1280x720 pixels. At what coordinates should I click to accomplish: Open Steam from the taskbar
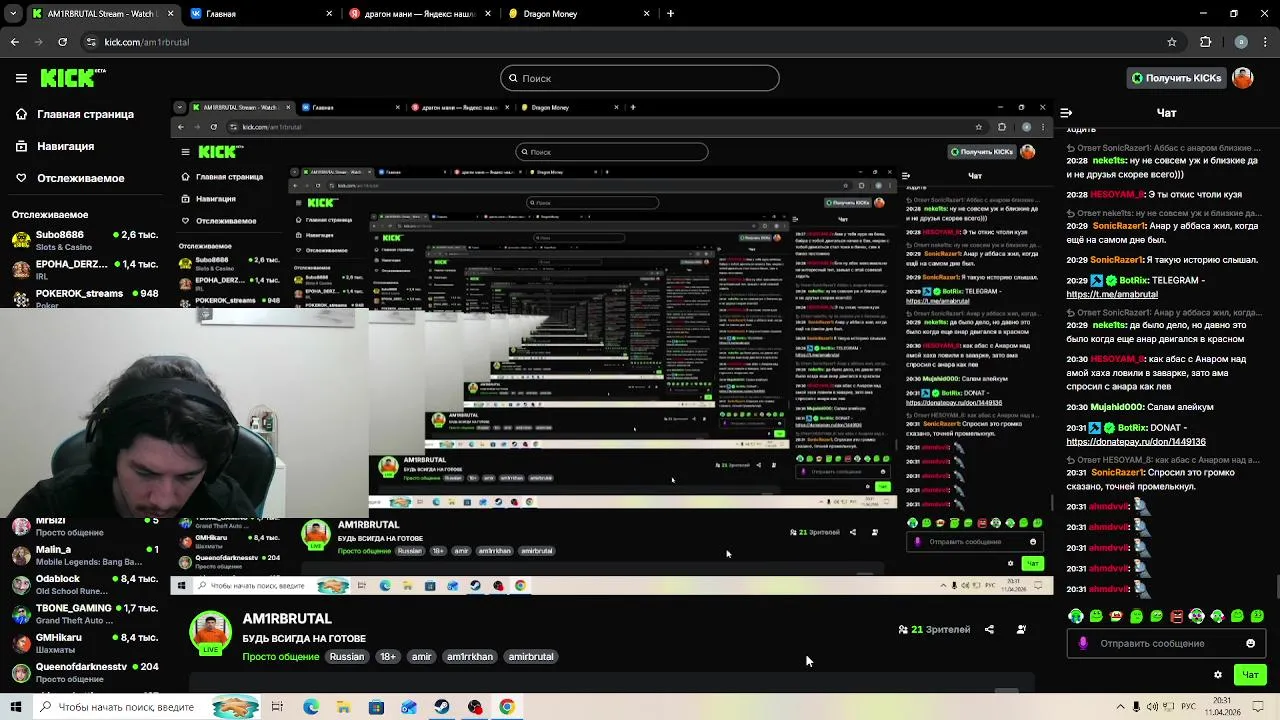[x=442, y=707]
